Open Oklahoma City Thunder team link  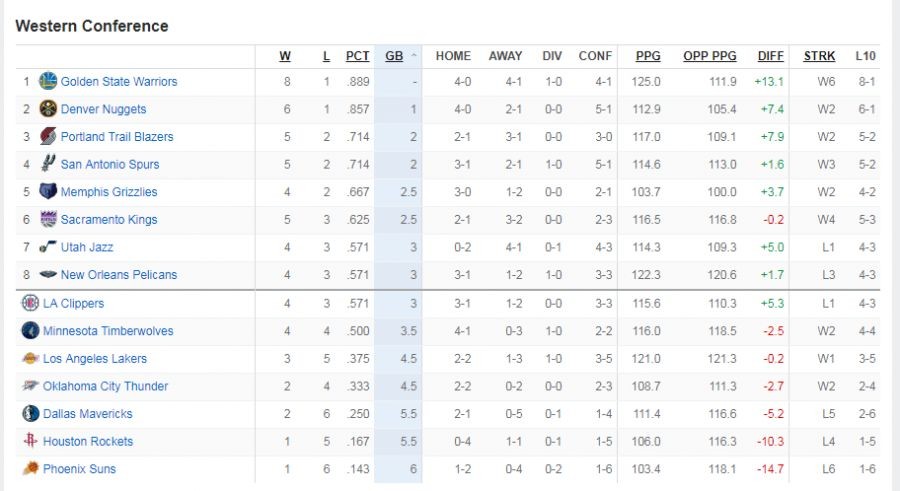point(105,386)
